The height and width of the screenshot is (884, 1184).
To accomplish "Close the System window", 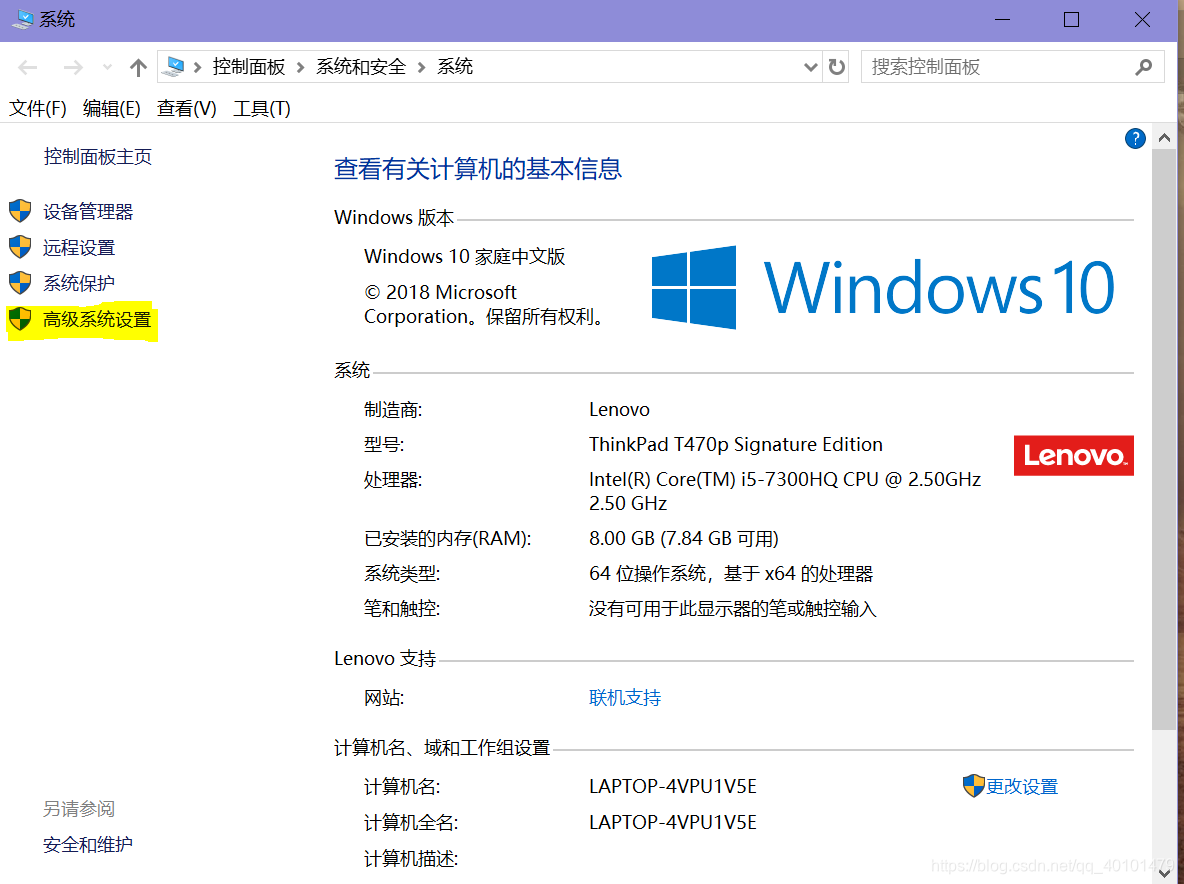I will (x=1142, y=20).
